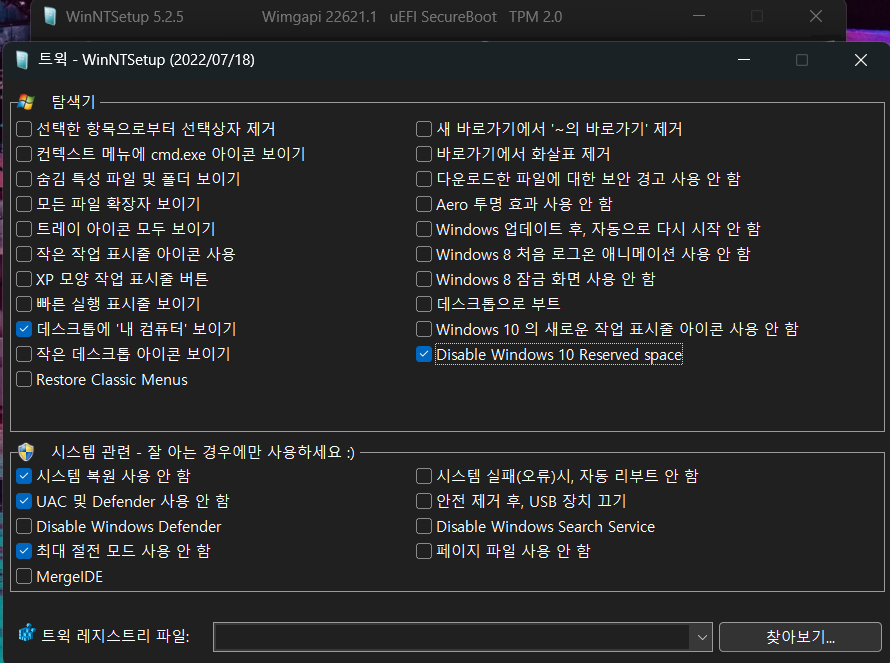
Task: Uncheck 시스템 복원 사용 안 함
Action: point(24,476)
